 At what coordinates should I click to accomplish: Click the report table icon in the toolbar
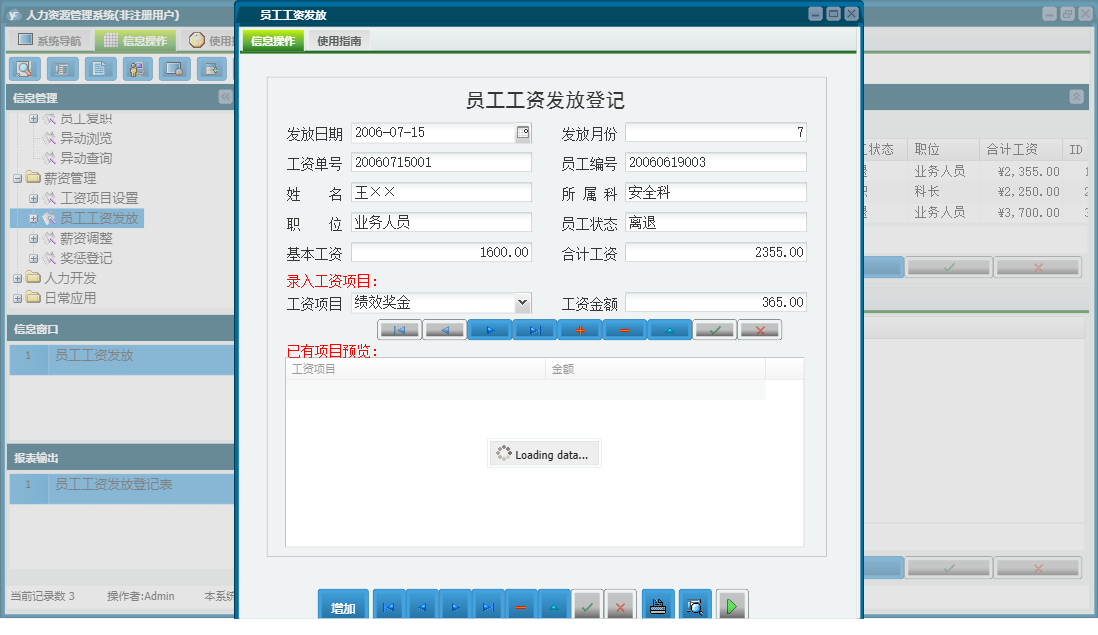(62, 69)
